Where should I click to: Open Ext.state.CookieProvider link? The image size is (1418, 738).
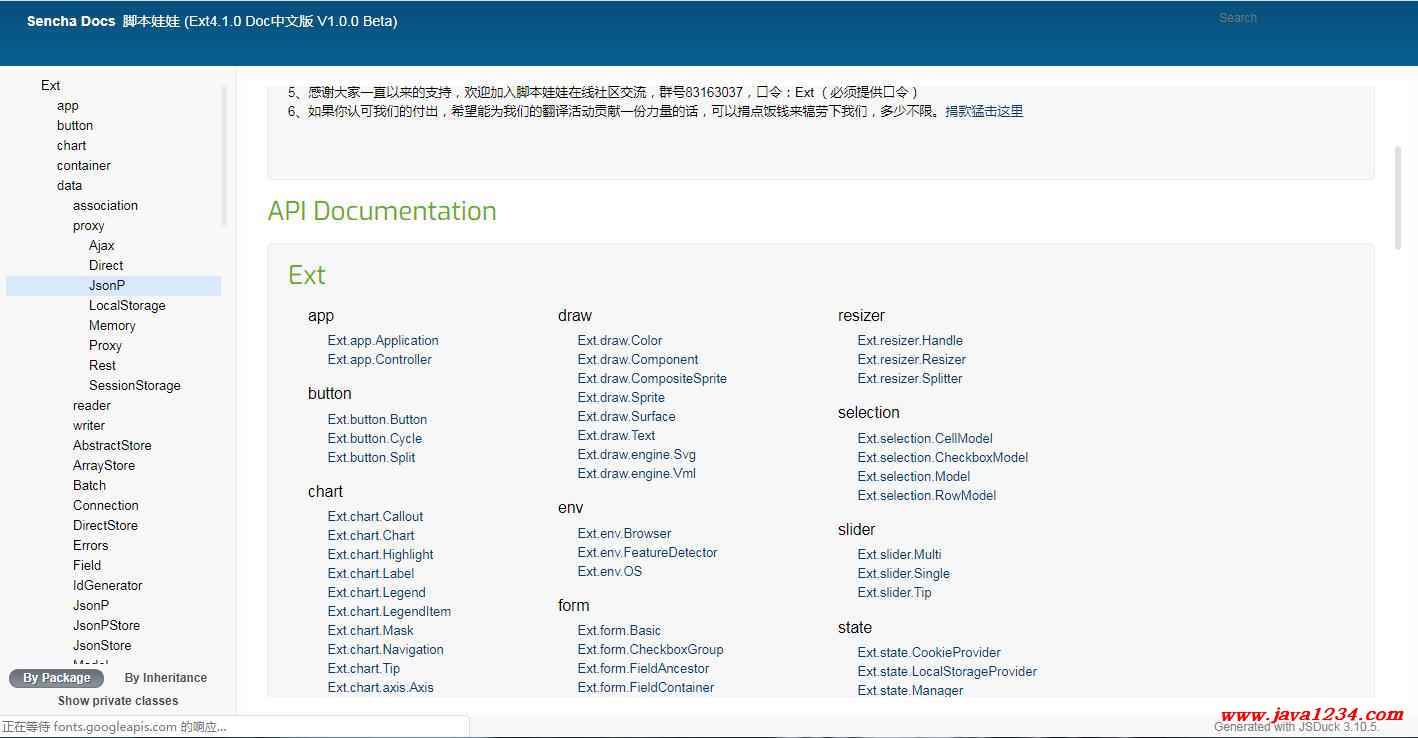(x=929, y=653)
